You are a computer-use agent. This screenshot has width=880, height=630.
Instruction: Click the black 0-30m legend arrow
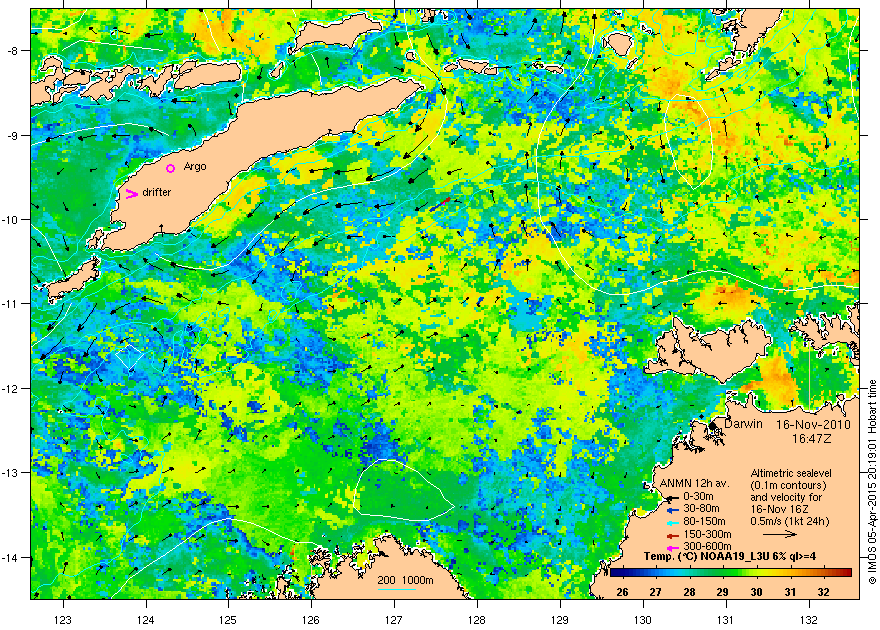[x=672, y=497]
